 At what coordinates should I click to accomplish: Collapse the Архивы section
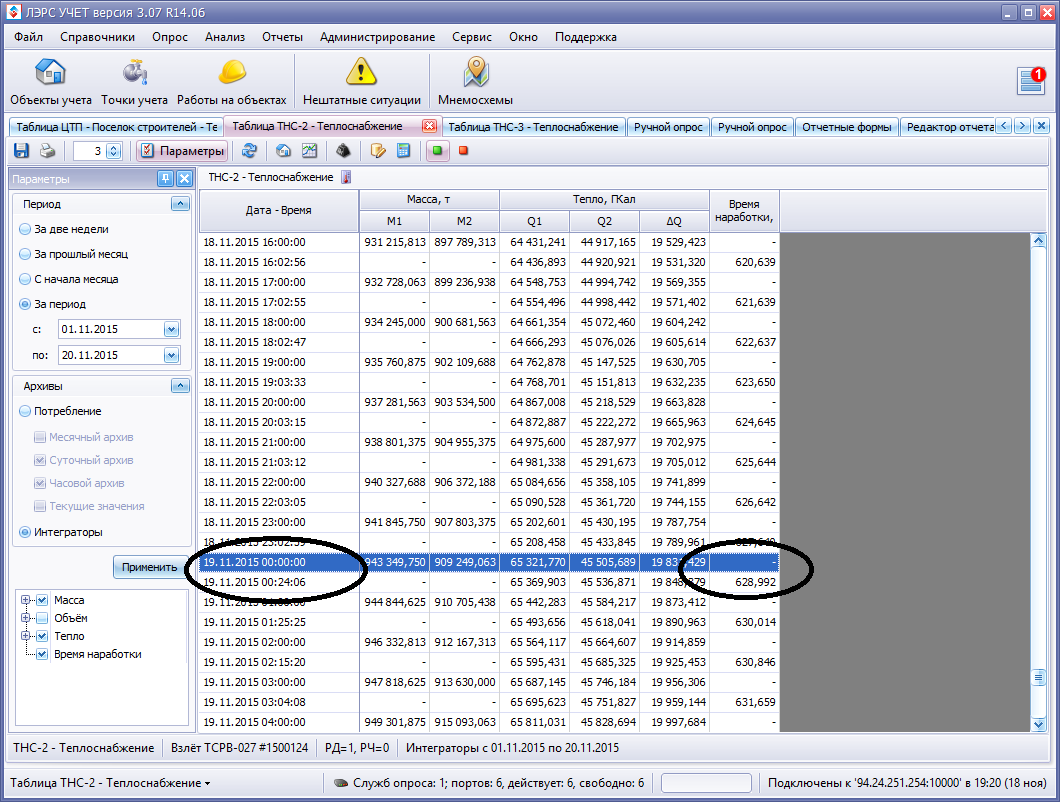(x=180, y=385)
